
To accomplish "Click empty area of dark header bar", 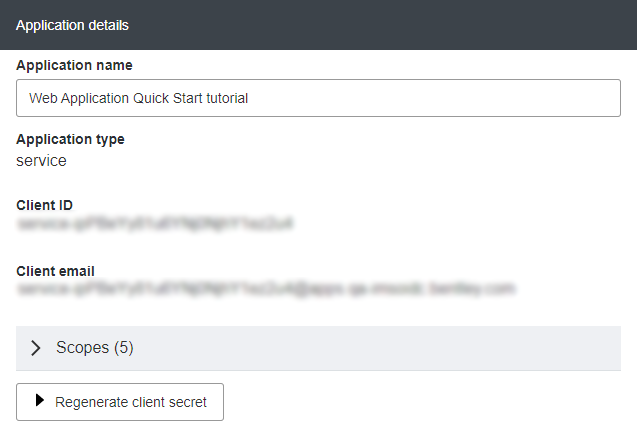I will tap(400, 25).
